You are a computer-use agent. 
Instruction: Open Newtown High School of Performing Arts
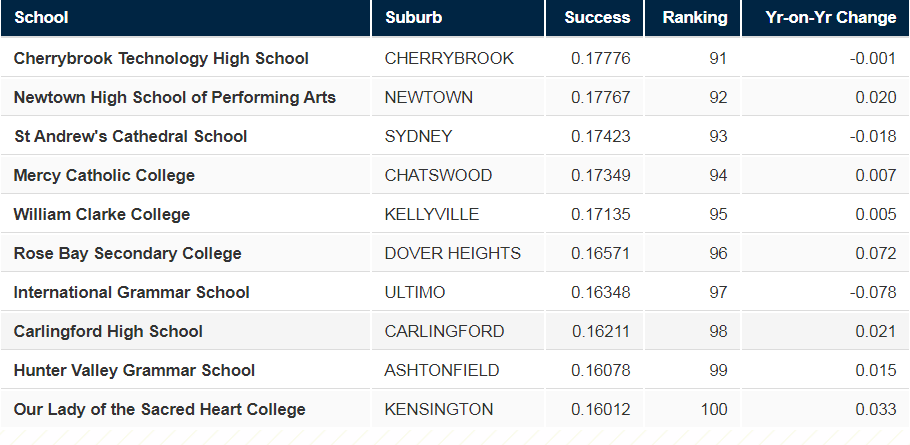click(x=174, y=97)
